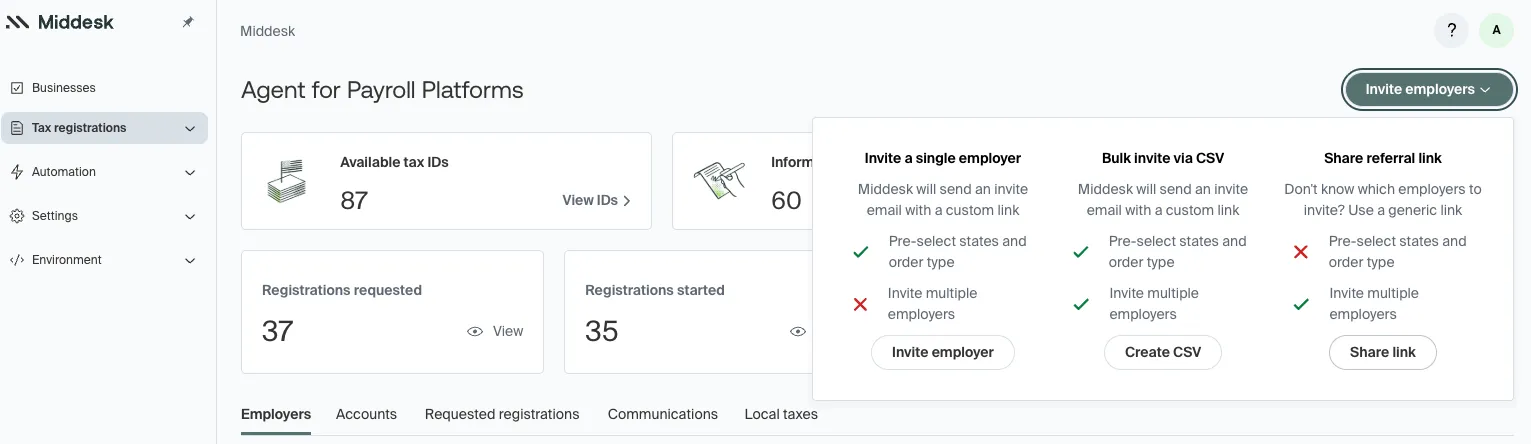Open help via question mark icon
Viewport: 1531px width, 444px height.
pos(1452,30)
